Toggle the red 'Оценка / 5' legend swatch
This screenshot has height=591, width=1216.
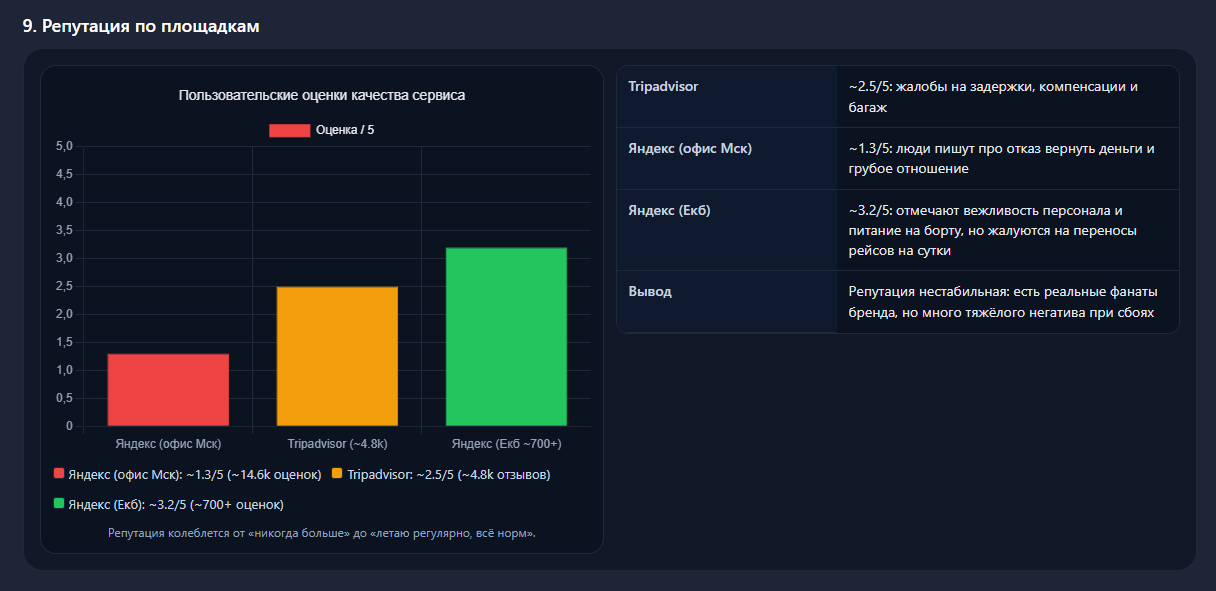(x=289, y=130)
